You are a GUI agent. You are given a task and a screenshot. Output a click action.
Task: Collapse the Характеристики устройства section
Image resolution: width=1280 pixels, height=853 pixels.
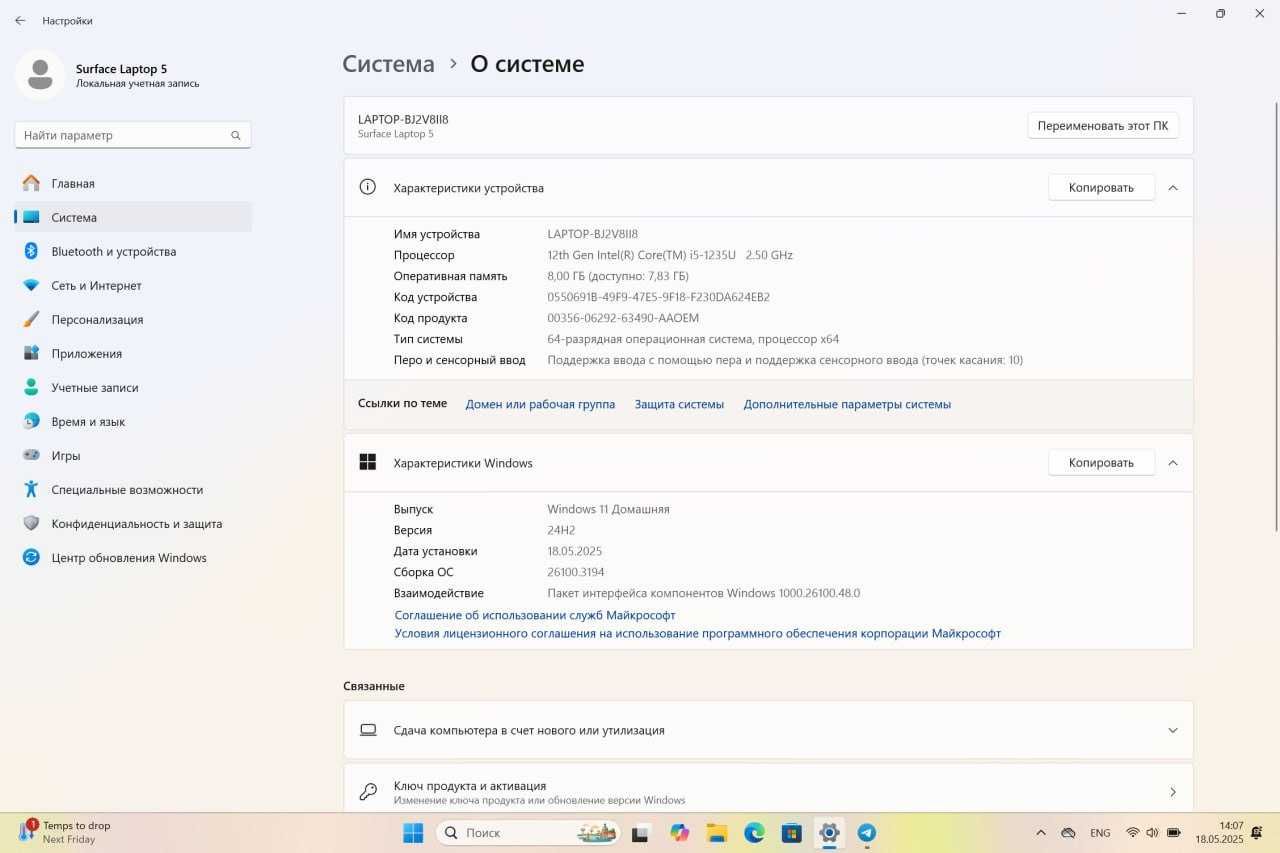1173,187
